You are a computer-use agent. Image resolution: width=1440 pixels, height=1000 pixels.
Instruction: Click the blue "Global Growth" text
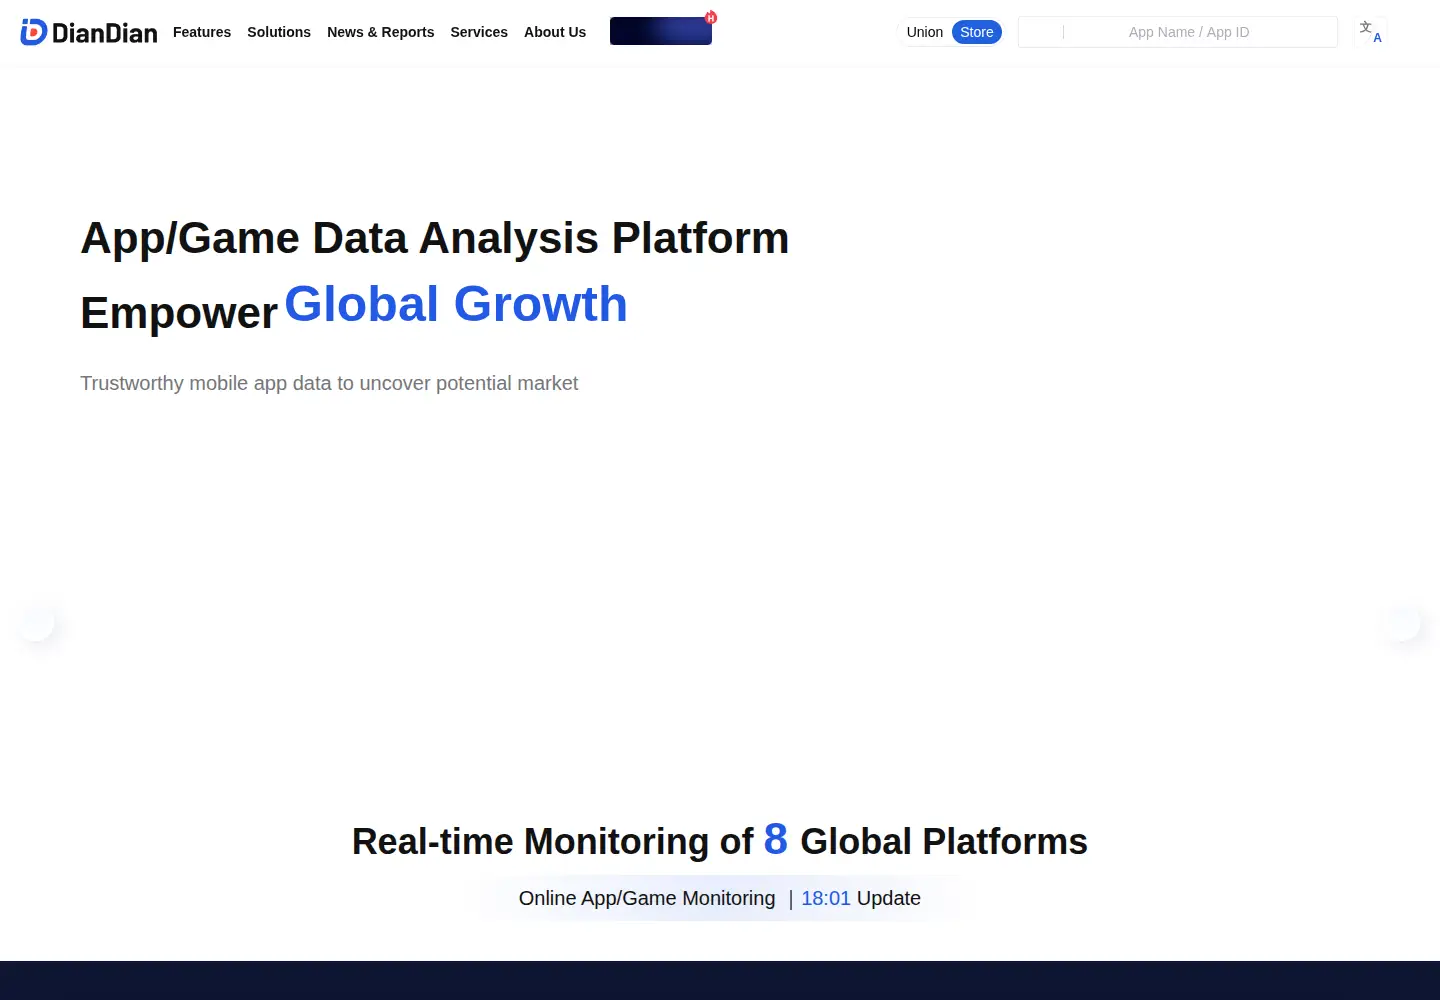[456, 304]
